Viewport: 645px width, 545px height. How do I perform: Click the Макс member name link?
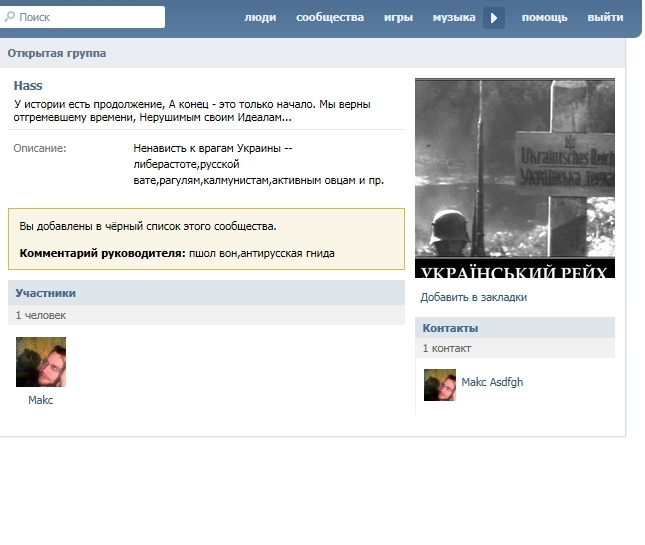tap(40, 400)
